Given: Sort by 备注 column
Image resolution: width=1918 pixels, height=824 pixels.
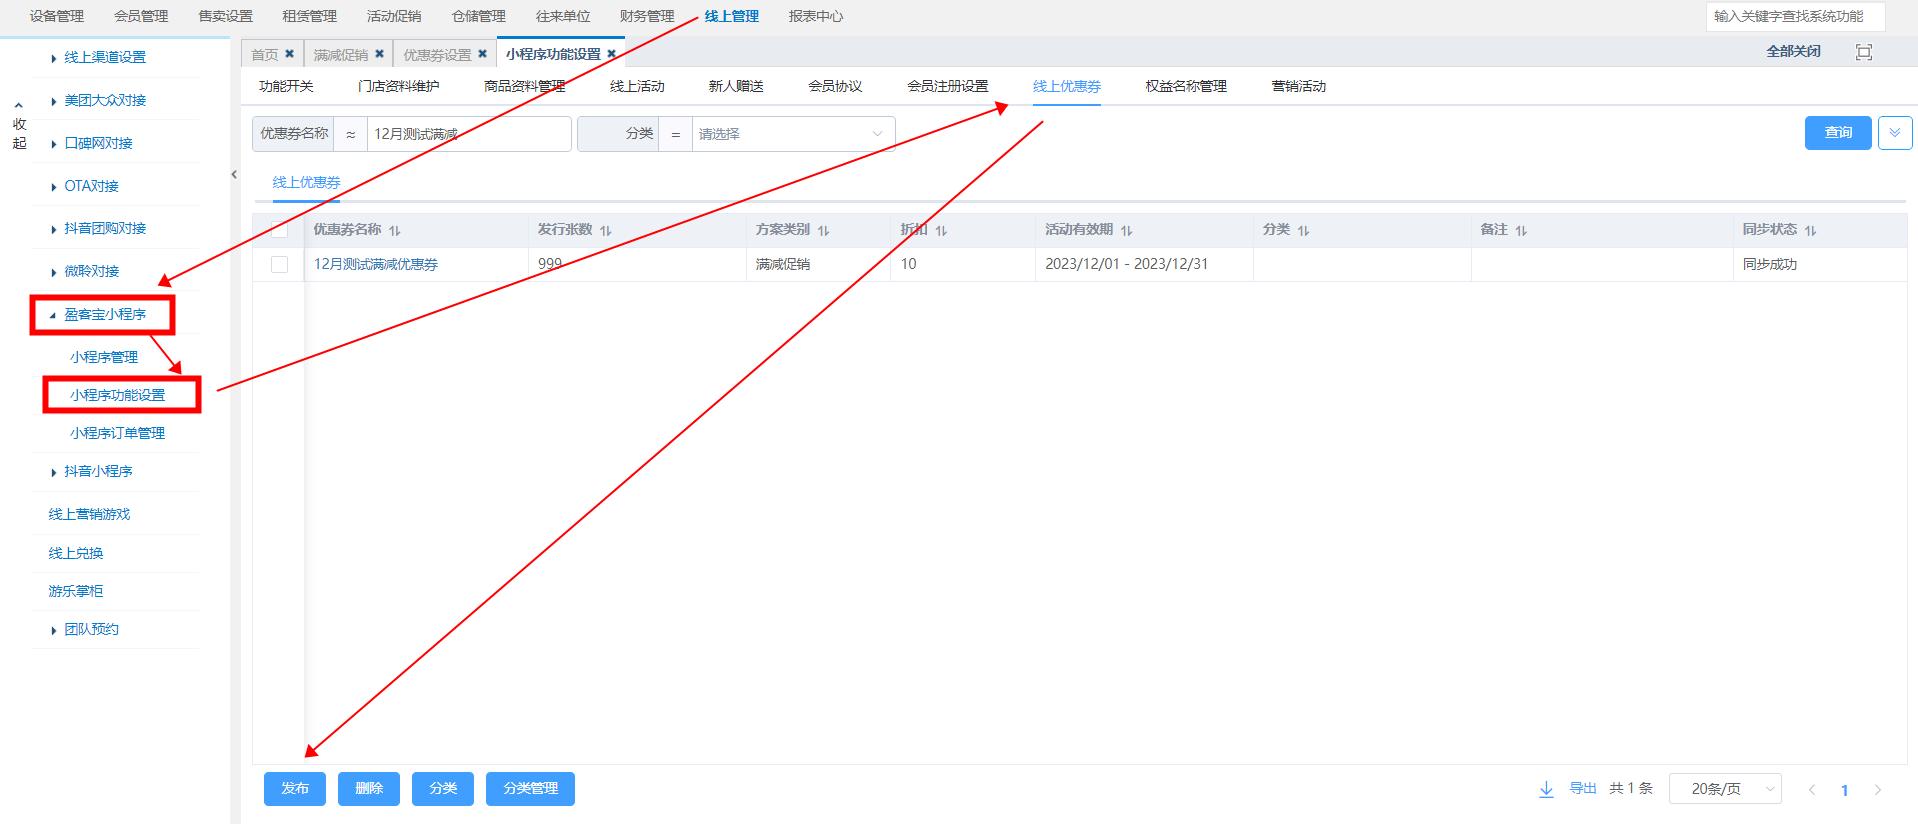Looking at the screenshot, I should [1521, 230].
